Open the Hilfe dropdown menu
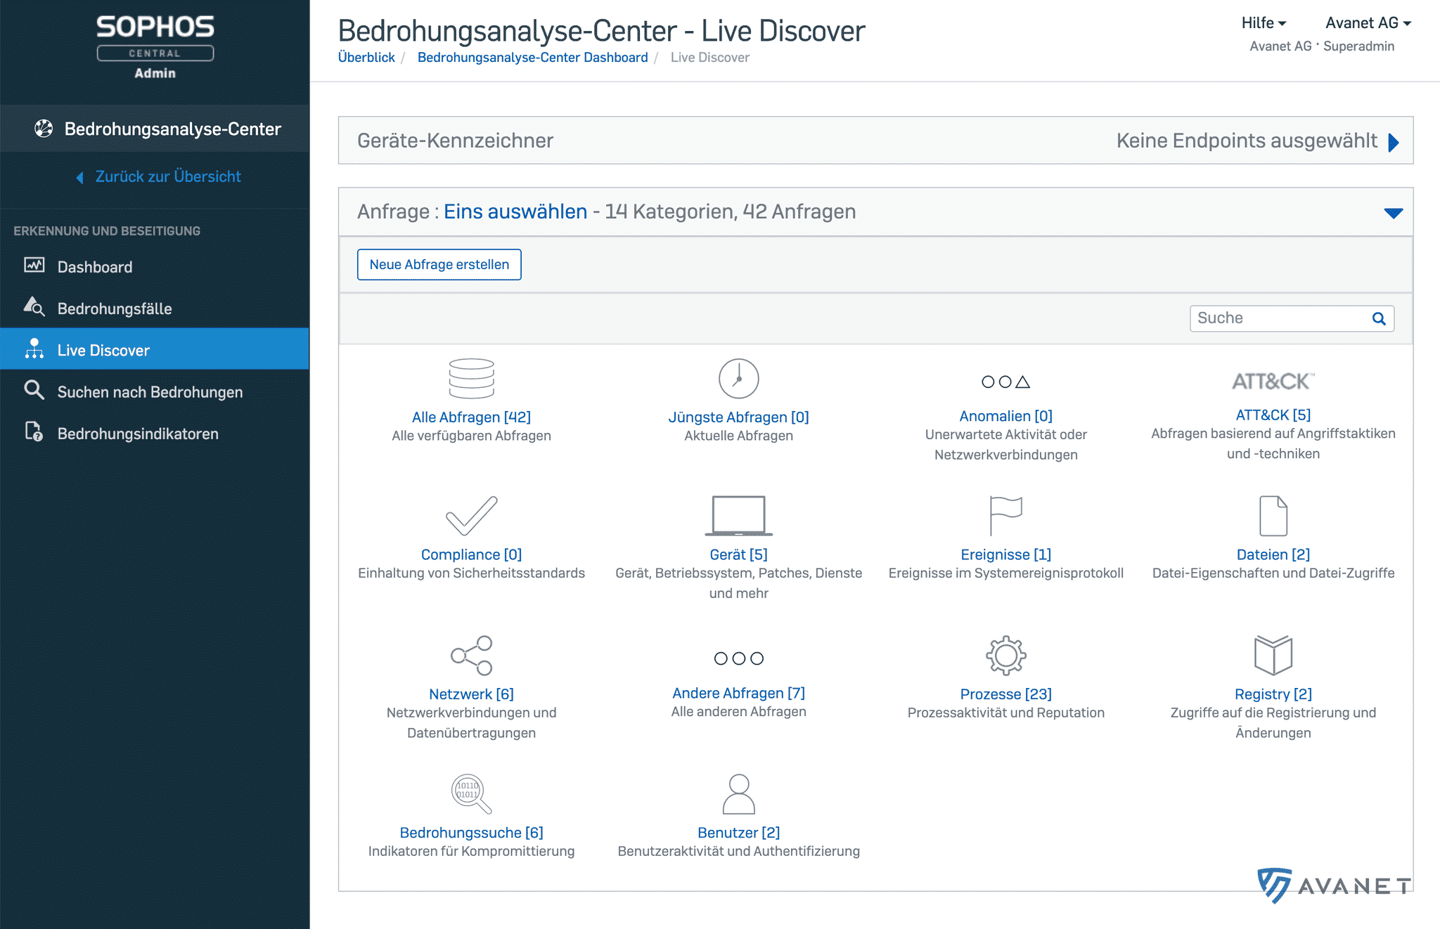Screen dimensions: 1440x929 [x=1263, y=23]
